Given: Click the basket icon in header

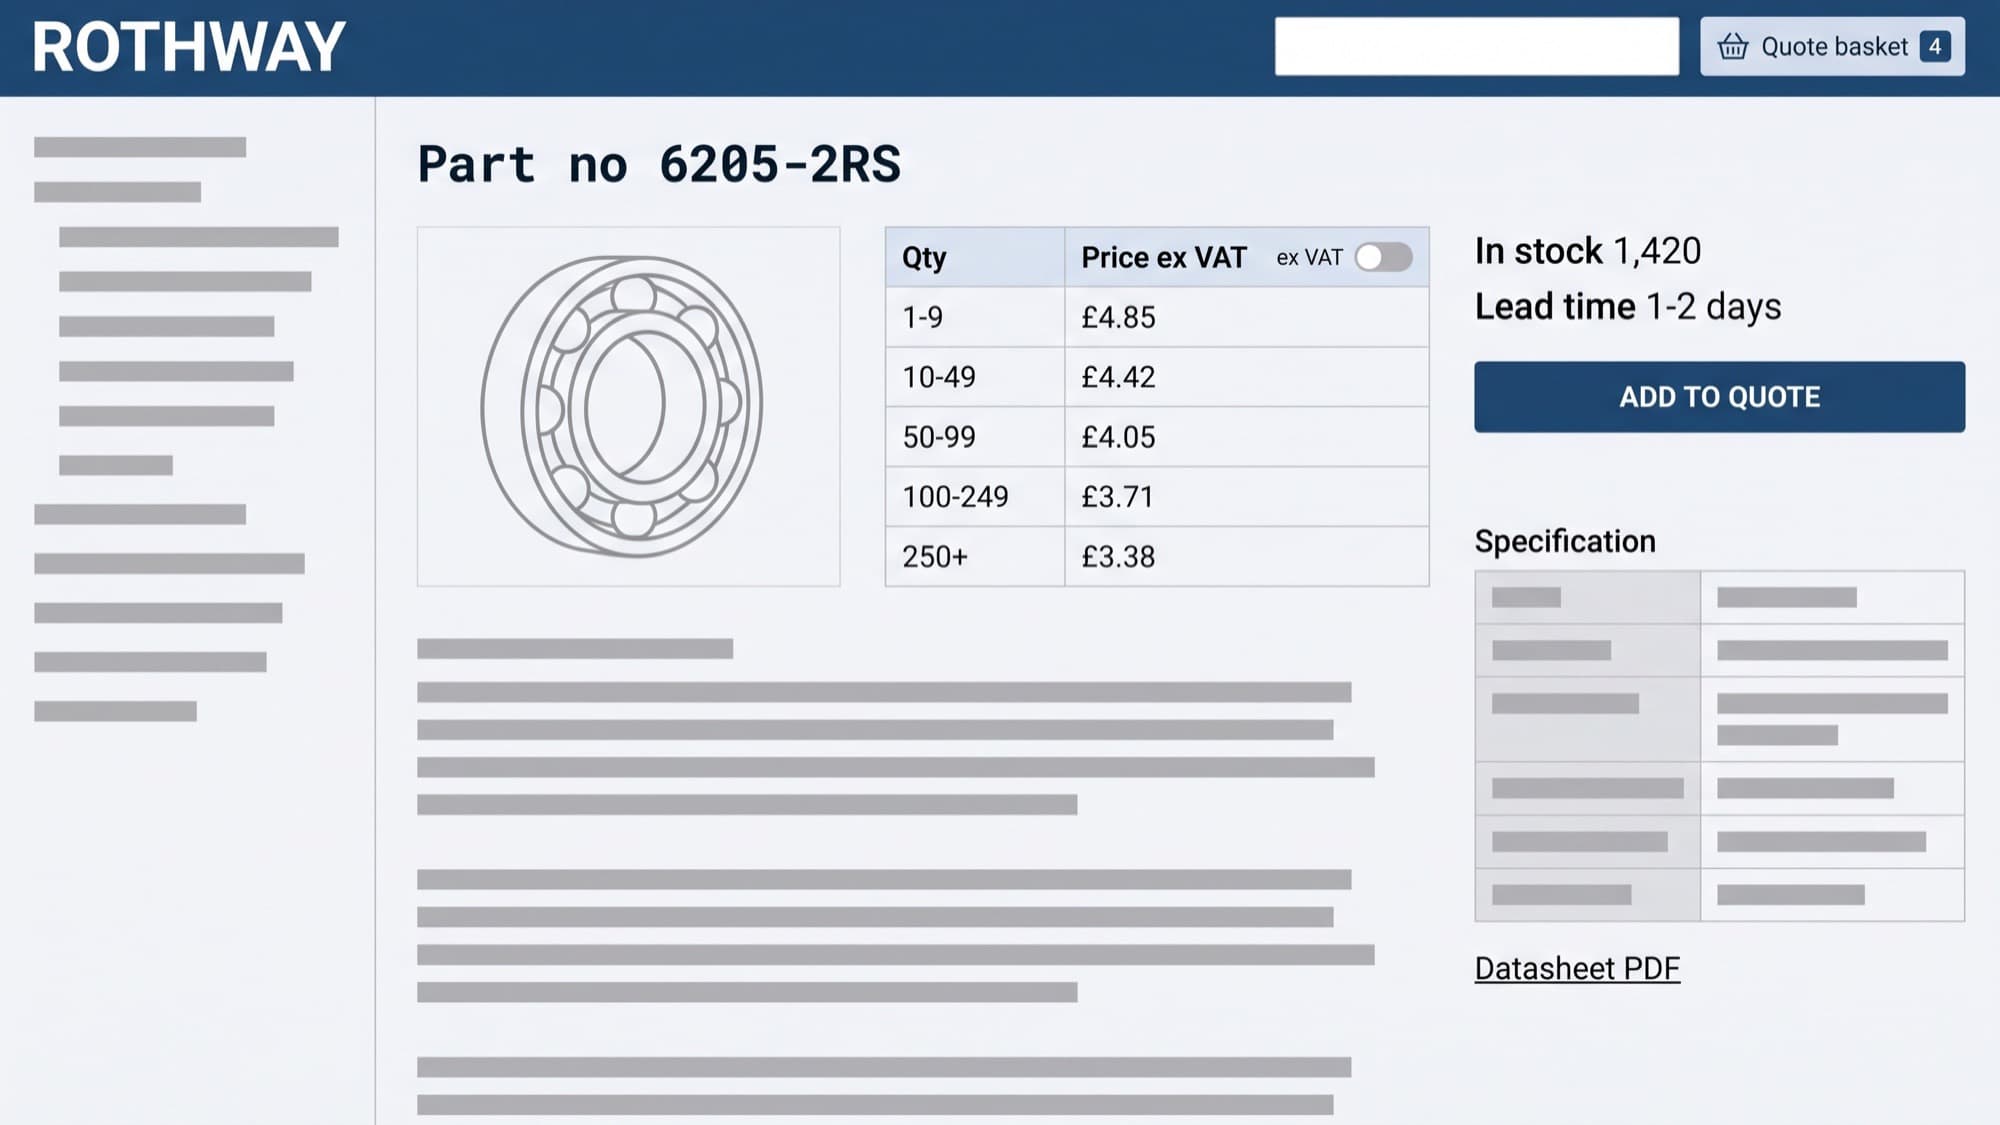Looking at the screenshot, I should (x=1732, y=46).
